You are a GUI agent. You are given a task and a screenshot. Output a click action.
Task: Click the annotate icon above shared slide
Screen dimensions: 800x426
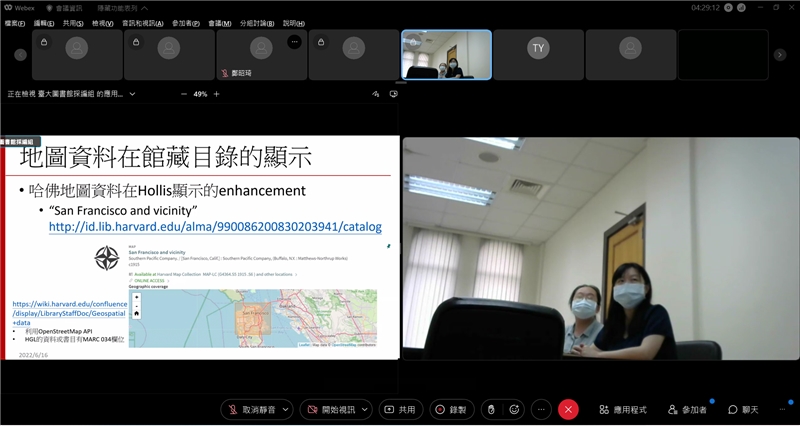point(376,94)
